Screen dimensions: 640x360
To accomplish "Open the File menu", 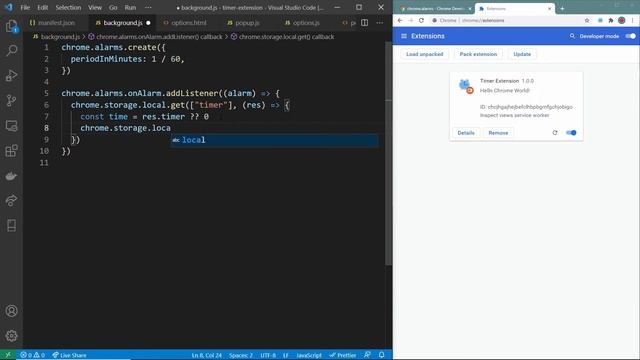I will tap(25, 7).
